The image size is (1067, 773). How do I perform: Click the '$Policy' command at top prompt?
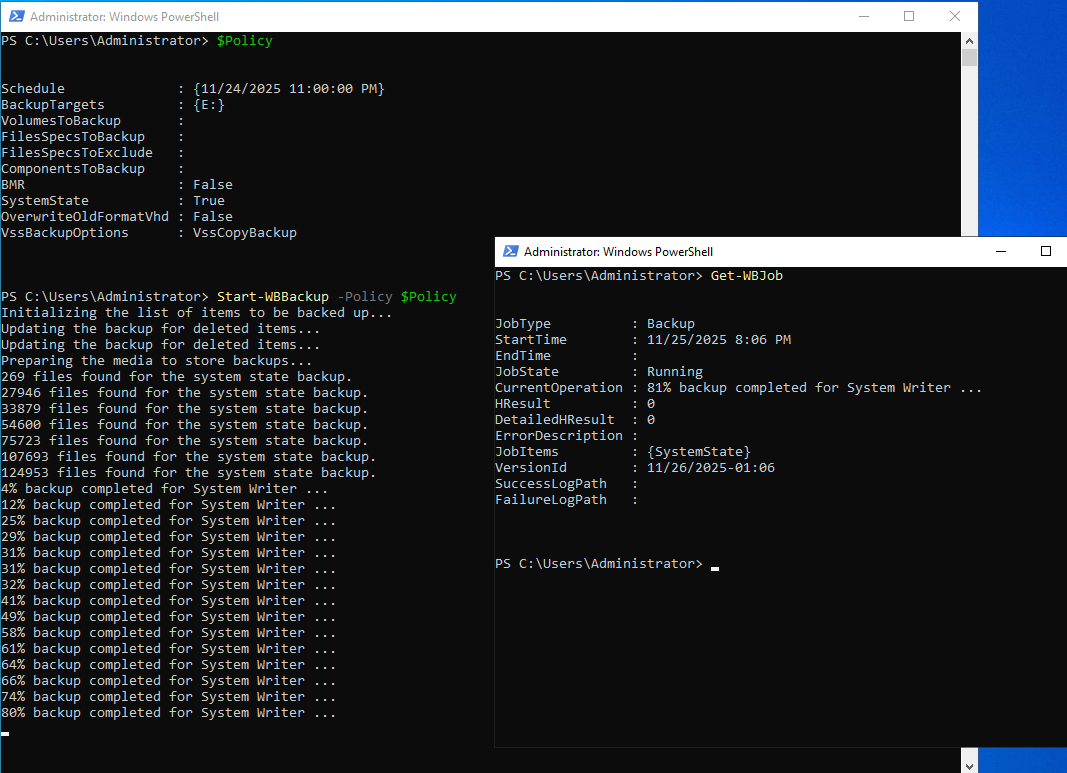pos(244,41)
